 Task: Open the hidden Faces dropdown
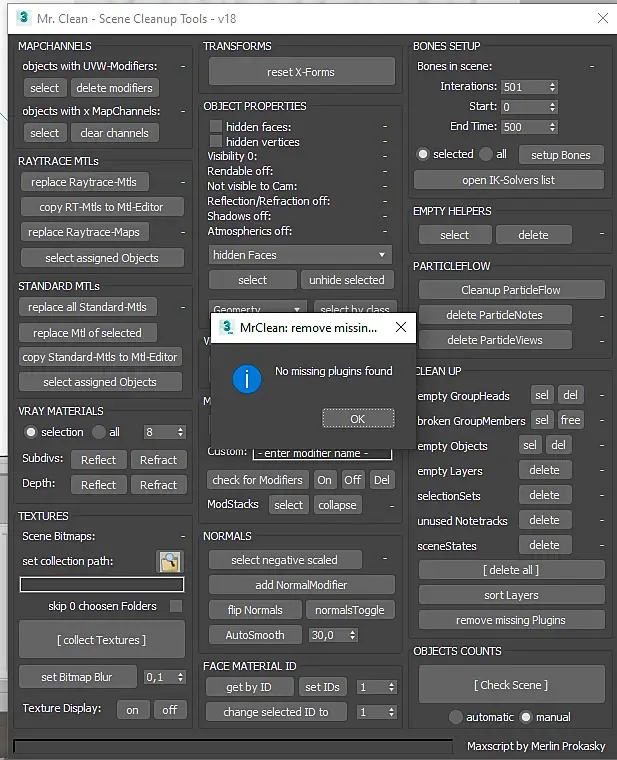pos(300,255)
